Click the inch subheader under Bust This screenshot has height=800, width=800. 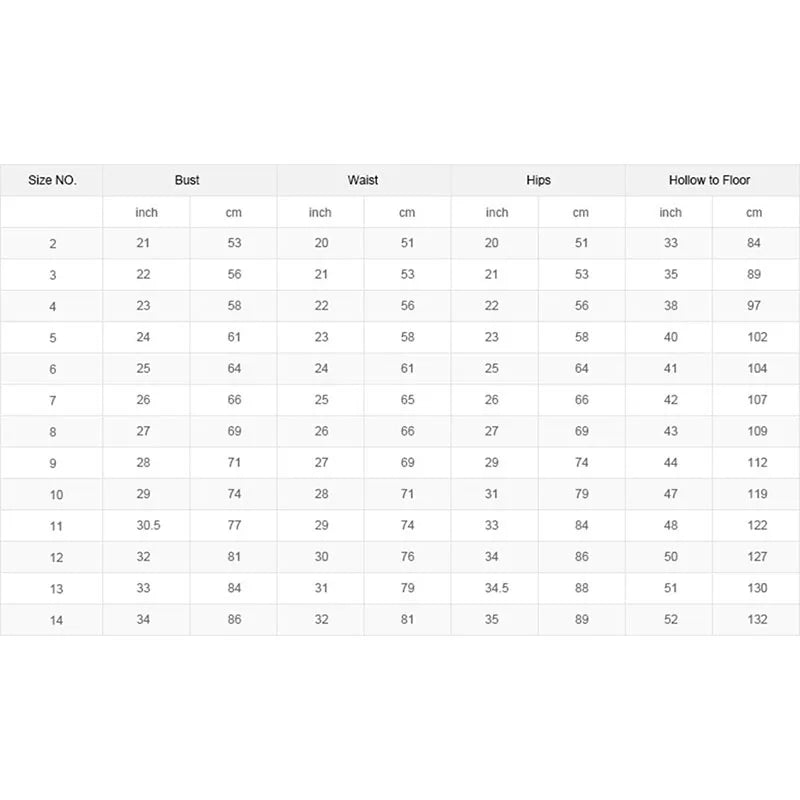point(146,212)
